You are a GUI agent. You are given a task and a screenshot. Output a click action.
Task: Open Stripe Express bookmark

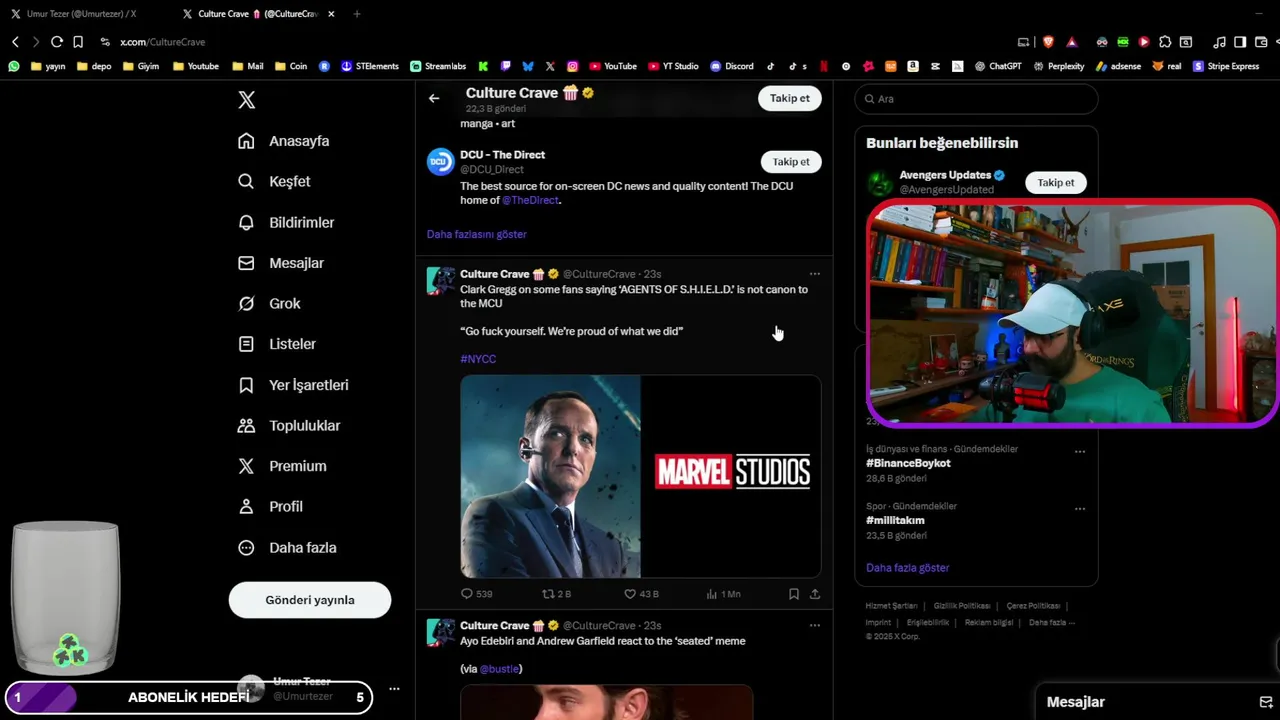[1226, 66]
